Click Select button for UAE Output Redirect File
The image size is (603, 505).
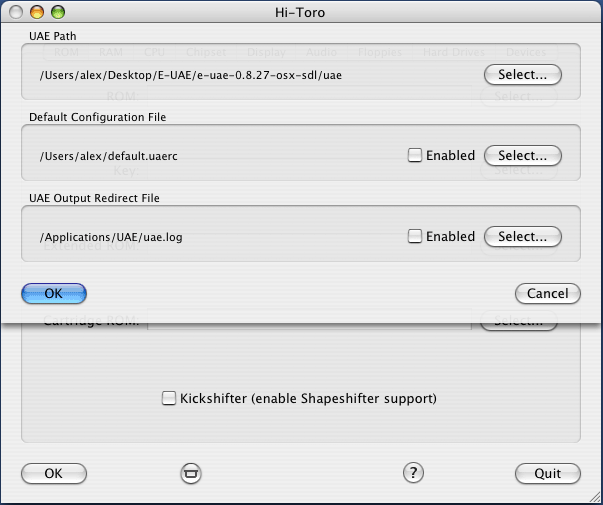[523, 237]
